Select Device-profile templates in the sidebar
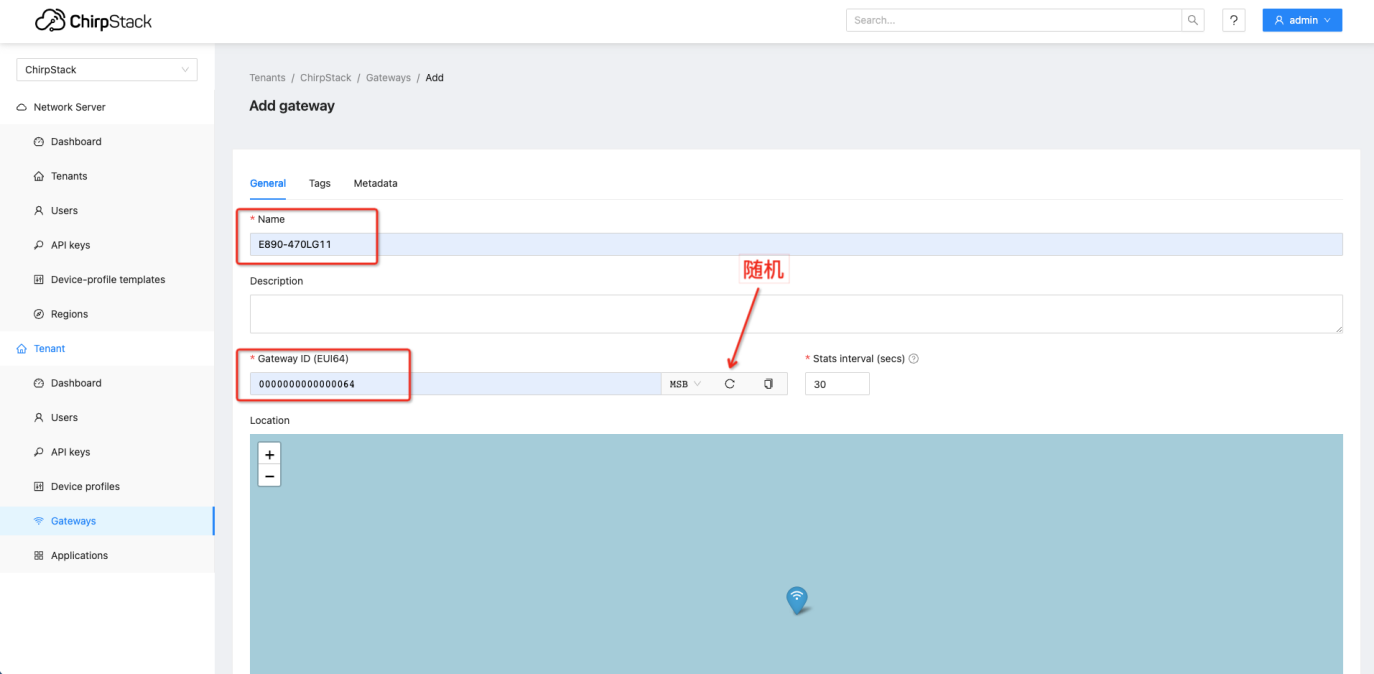This screenshot has width=1374, height=674. [108, 279]
